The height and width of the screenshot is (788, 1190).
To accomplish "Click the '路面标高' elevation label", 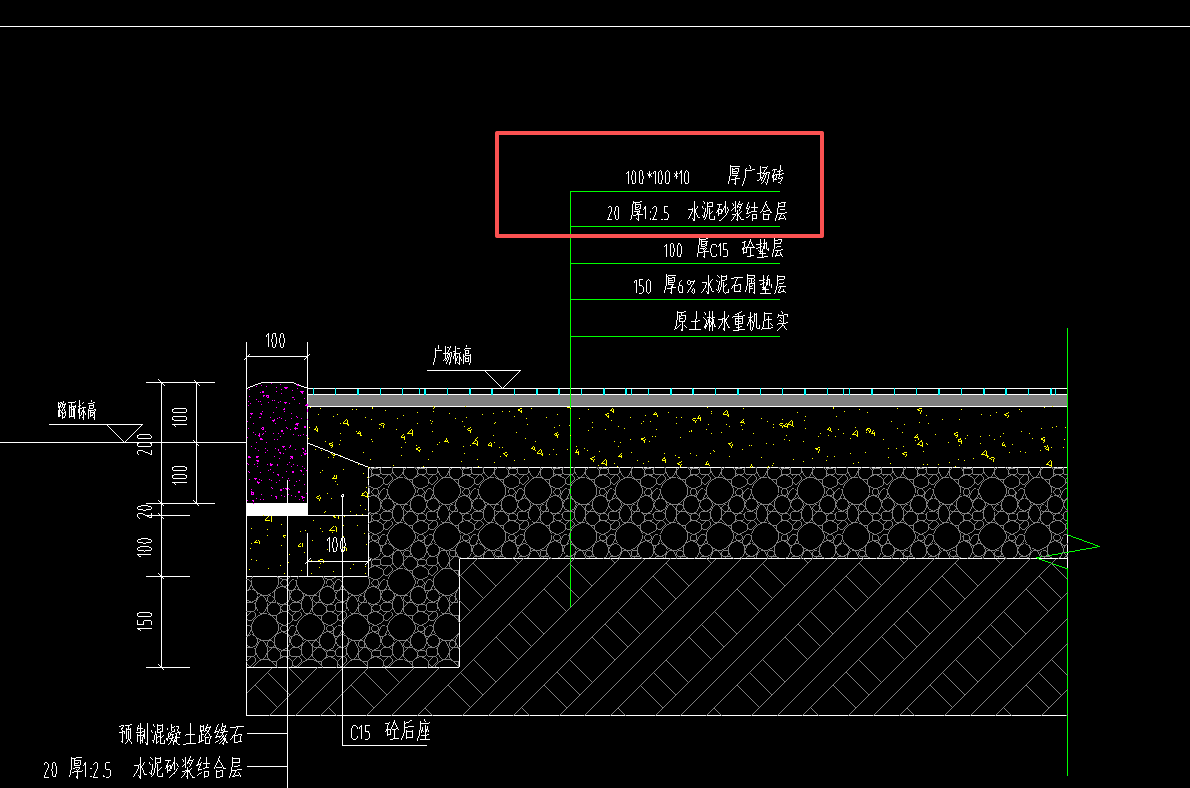I will pyautogui.click(x=77, y=411).
